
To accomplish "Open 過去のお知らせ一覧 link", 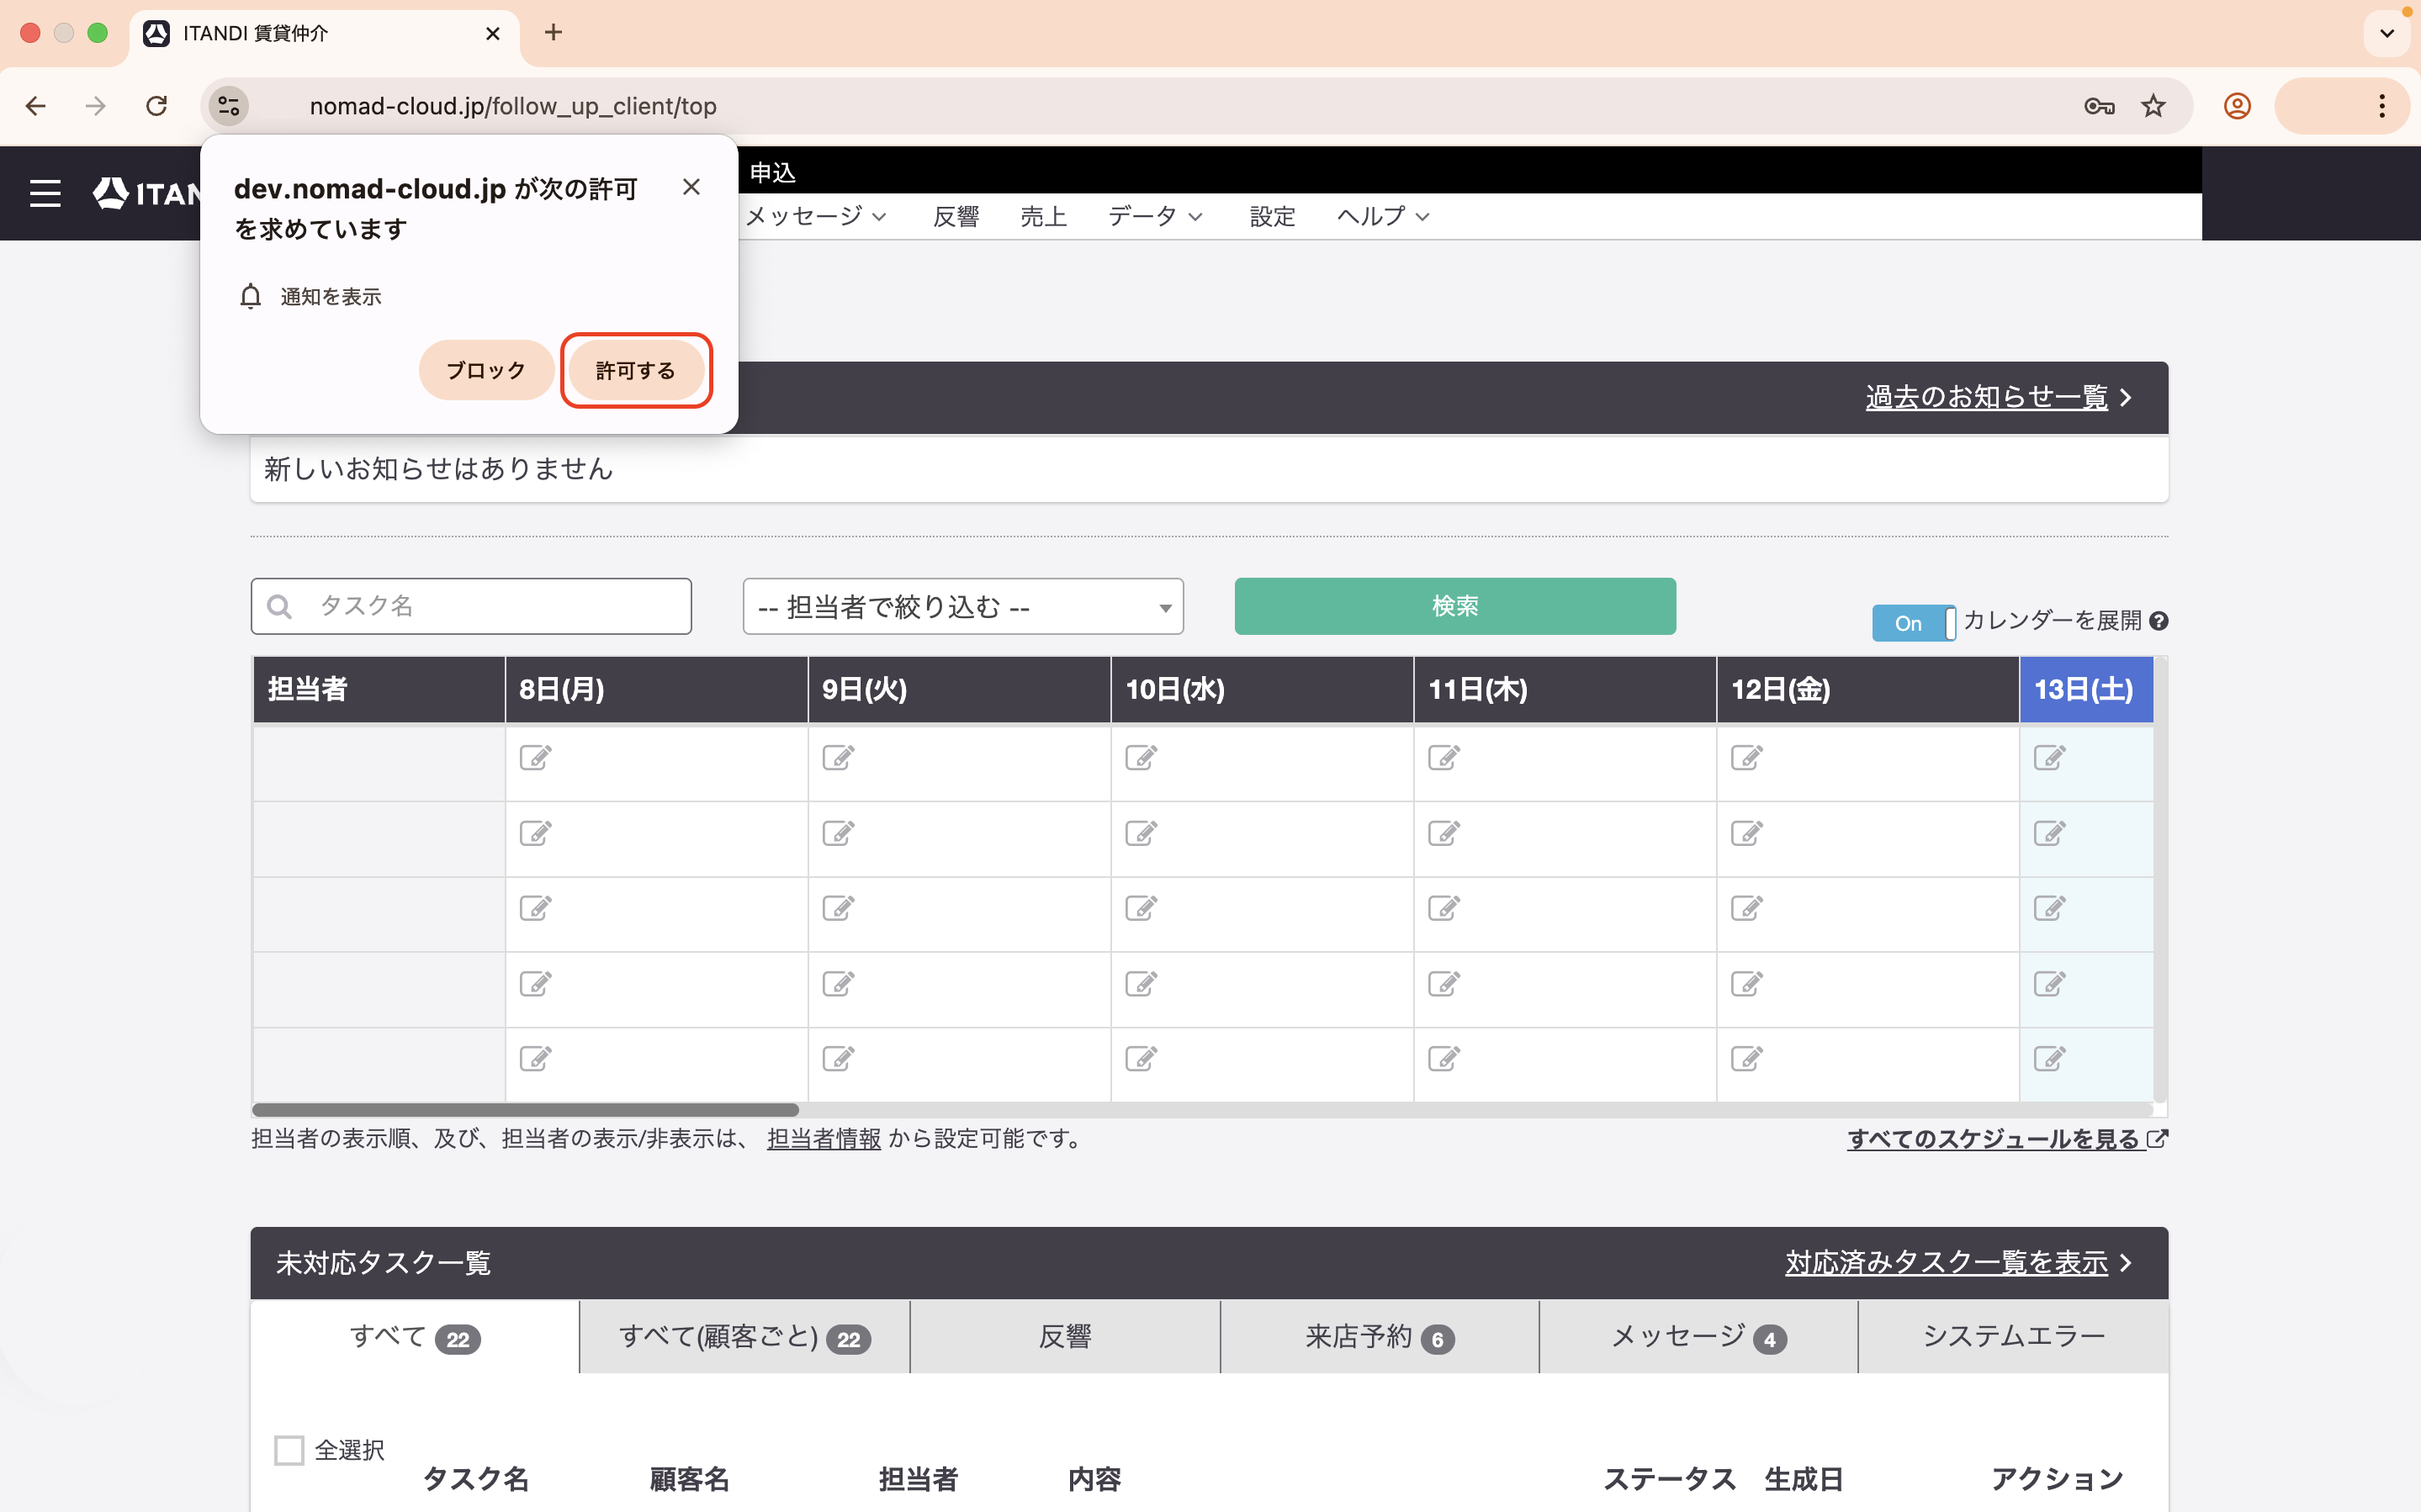I will pyautogui.click(x=1998, y=397).
